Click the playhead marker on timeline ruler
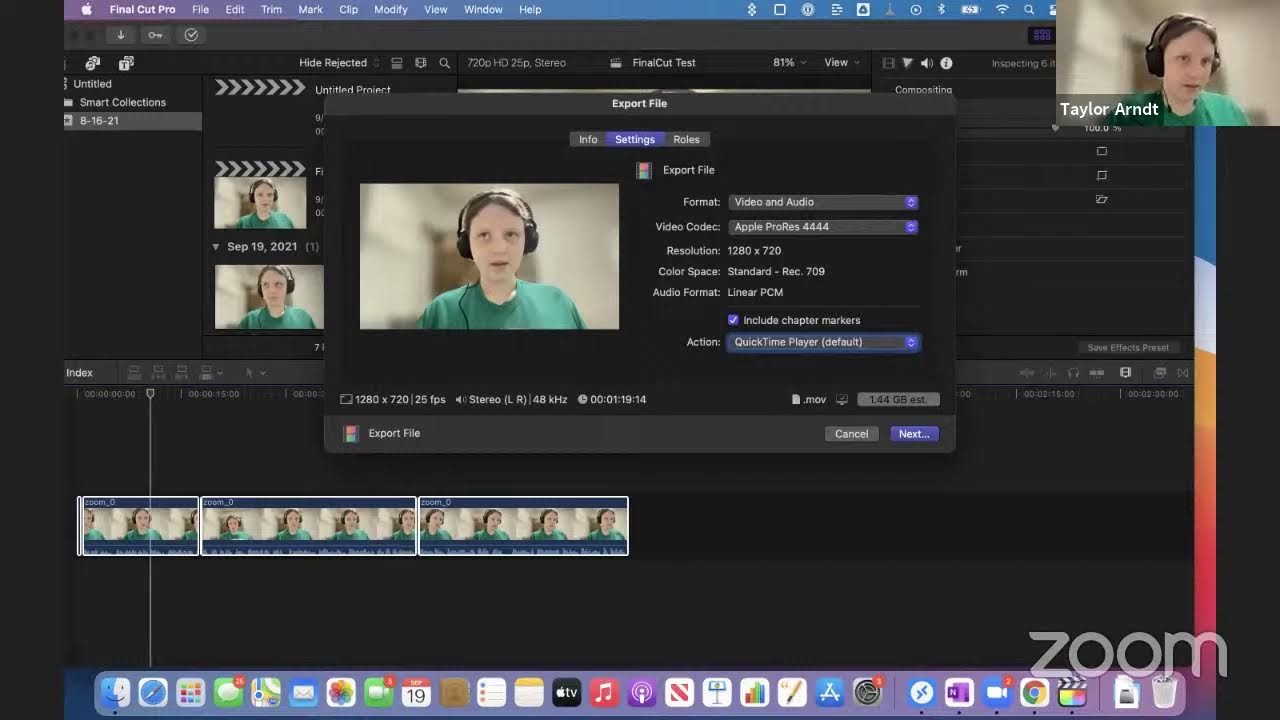1280x720 pixels. [x=151, y=394]
